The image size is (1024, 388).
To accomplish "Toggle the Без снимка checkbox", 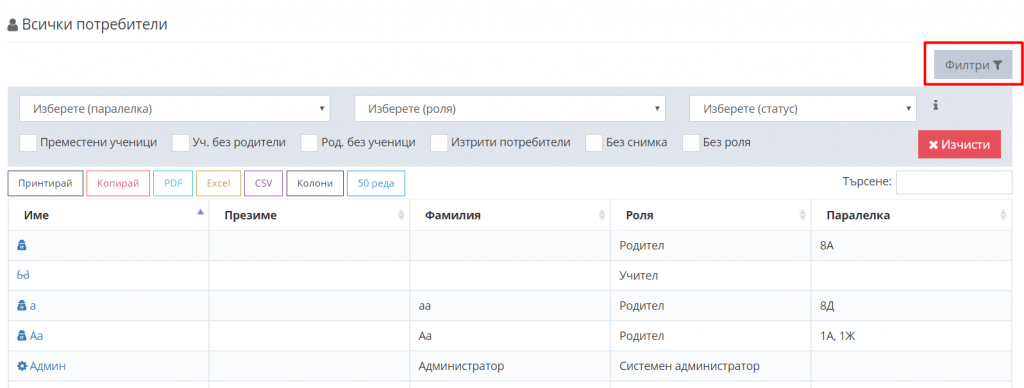I will (x=594, y=142).
